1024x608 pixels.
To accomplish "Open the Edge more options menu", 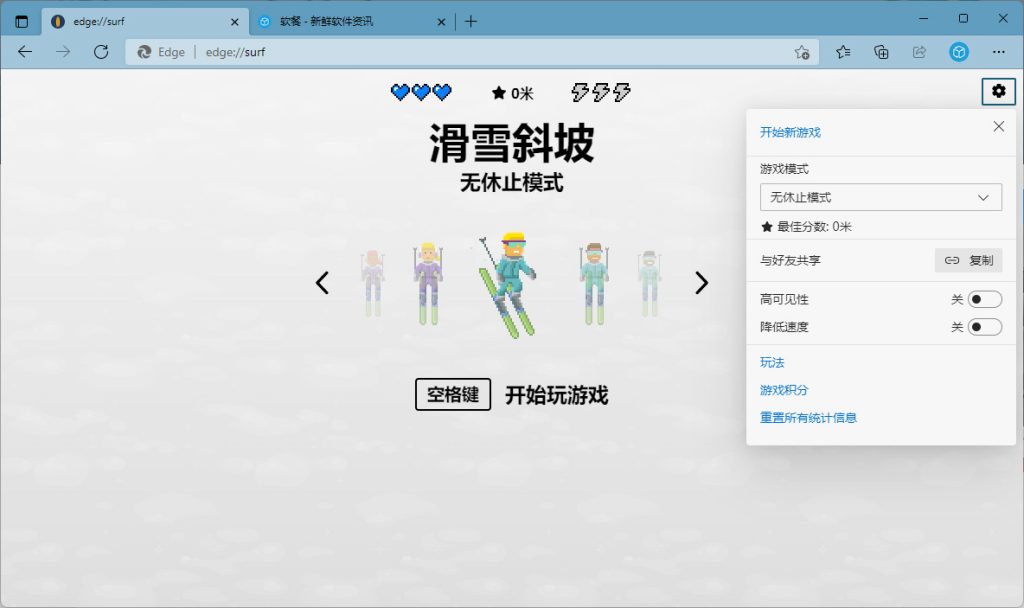I will (998, 52).
